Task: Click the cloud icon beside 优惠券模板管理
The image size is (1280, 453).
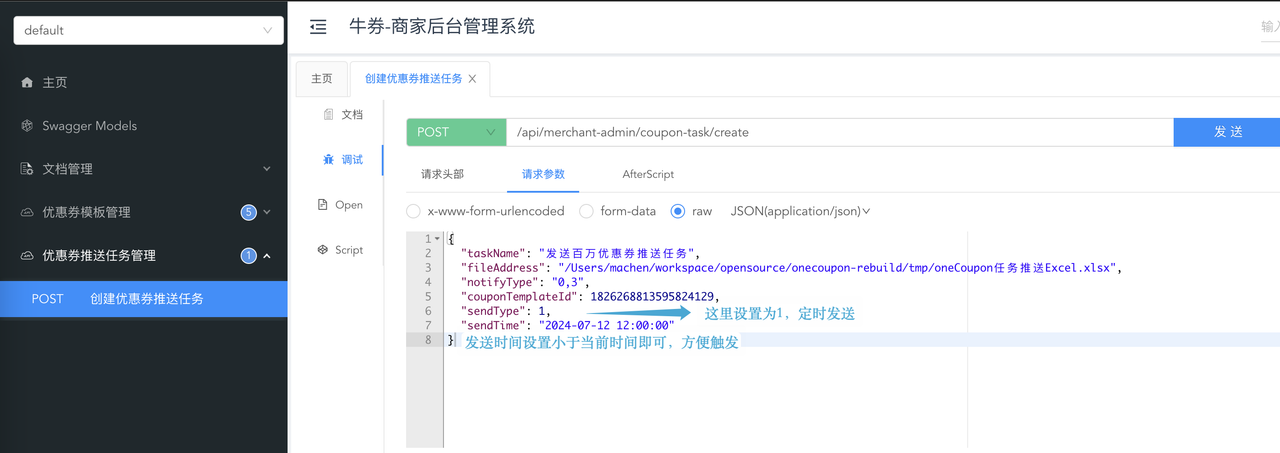Action: pyautogui.click(x=27, y=212)
